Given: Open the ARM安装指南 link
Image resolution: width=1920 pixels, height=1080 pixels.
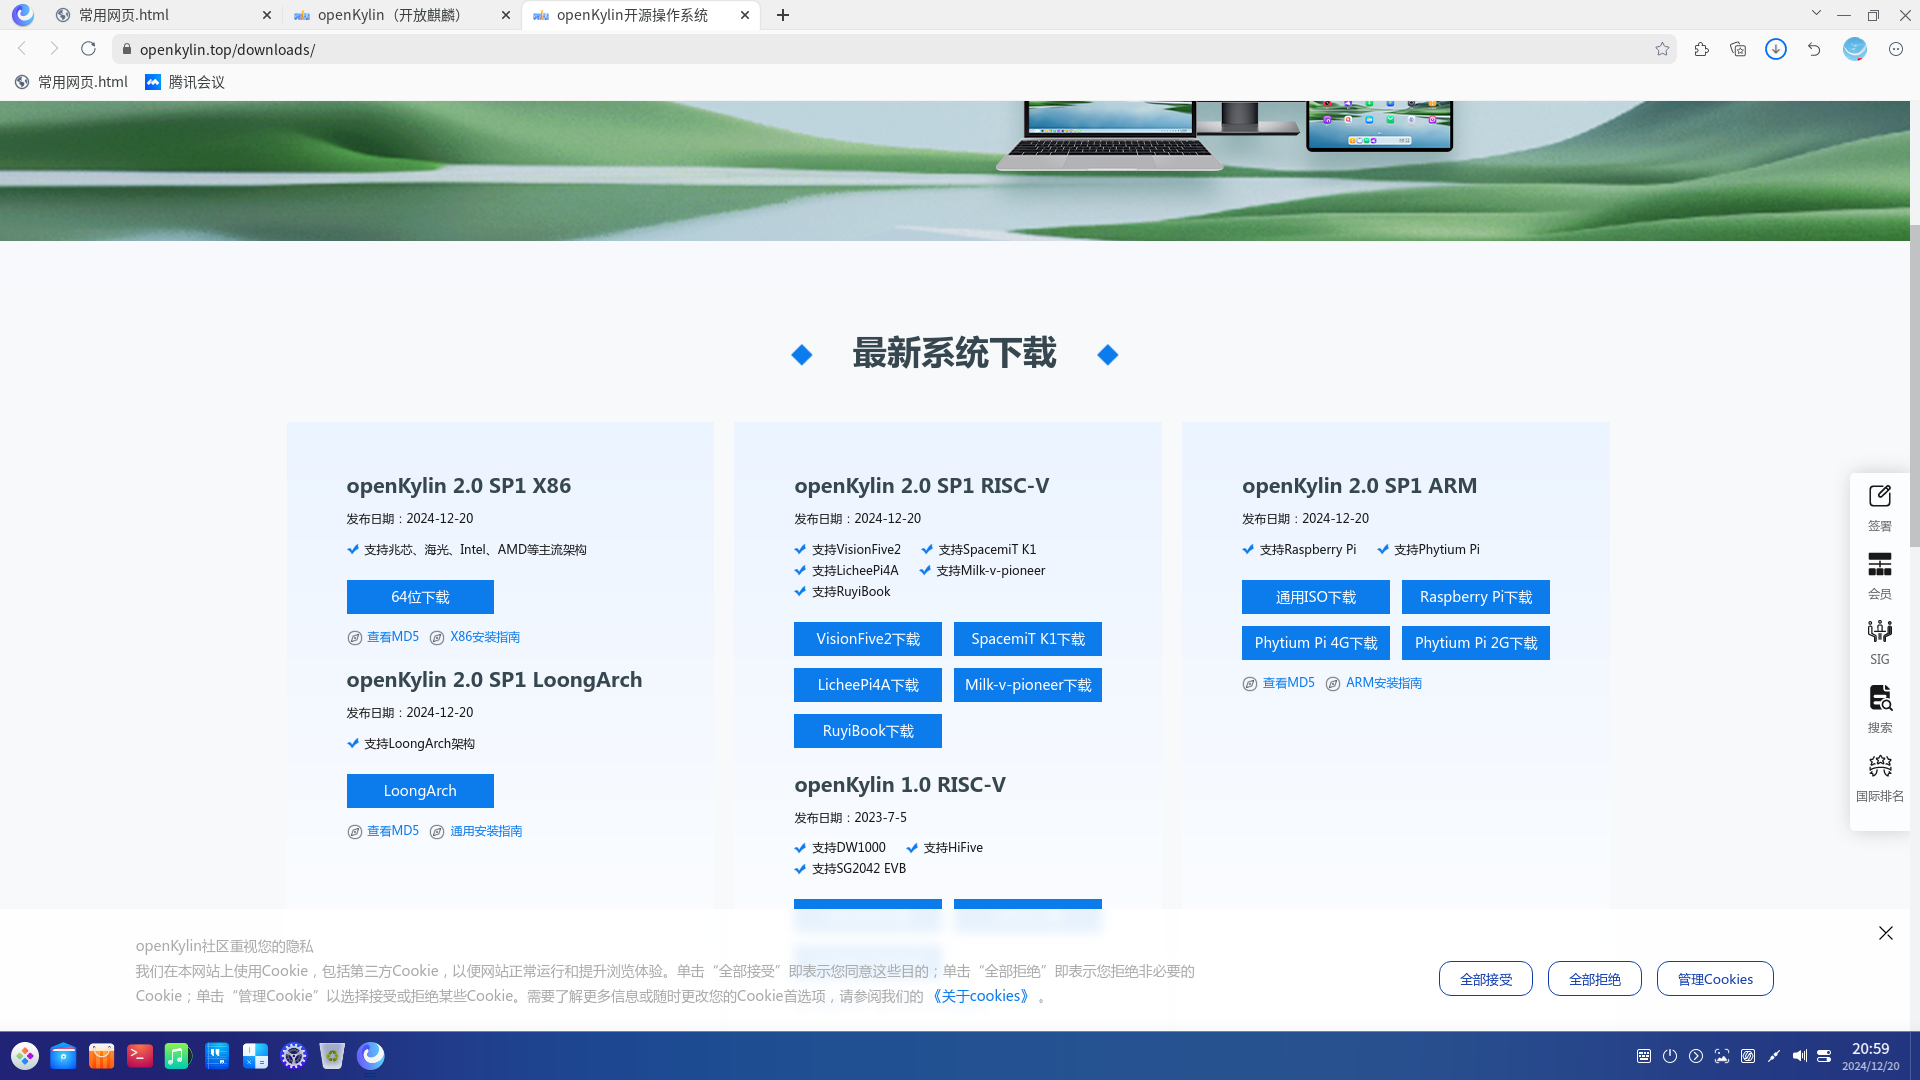Looking at the screenshot, I should pos(1384,683).
